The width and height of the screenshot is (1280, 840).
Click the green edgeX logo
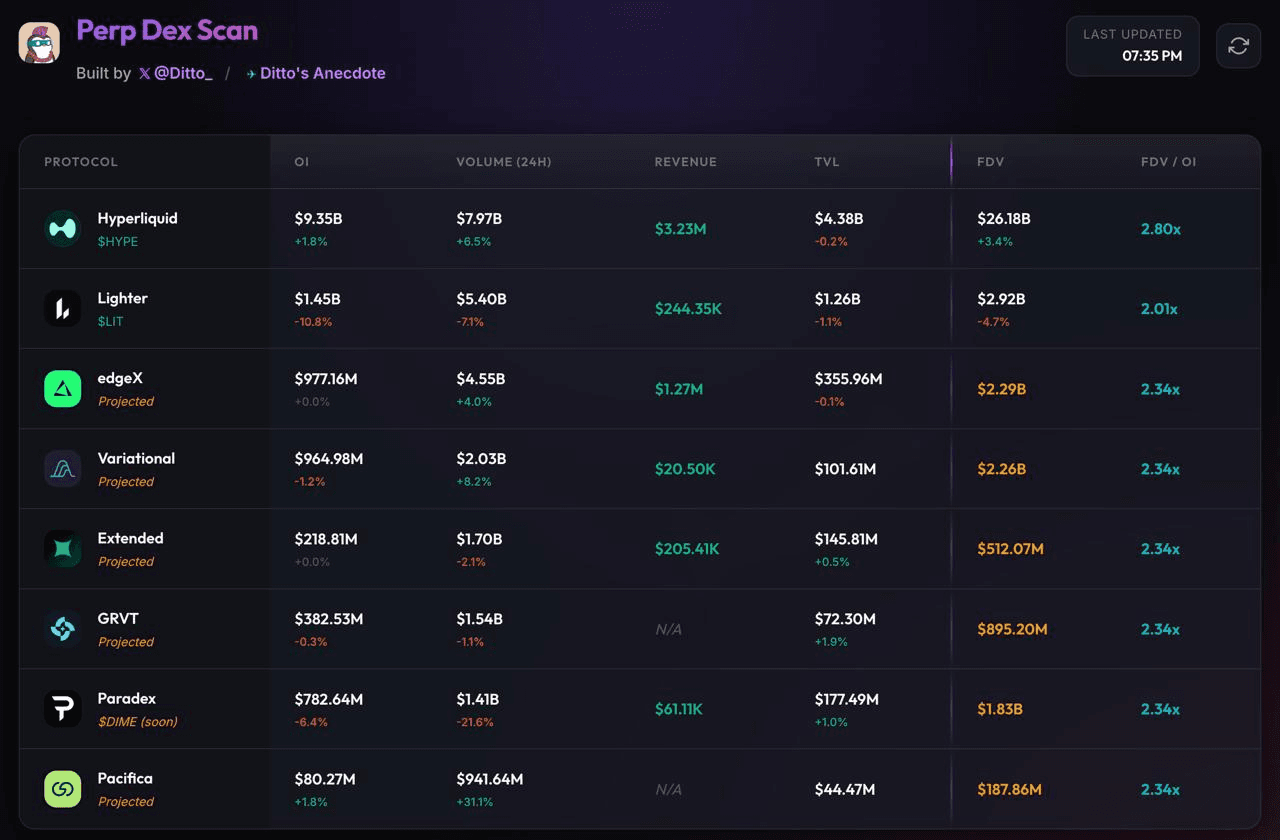pos(62,389)
